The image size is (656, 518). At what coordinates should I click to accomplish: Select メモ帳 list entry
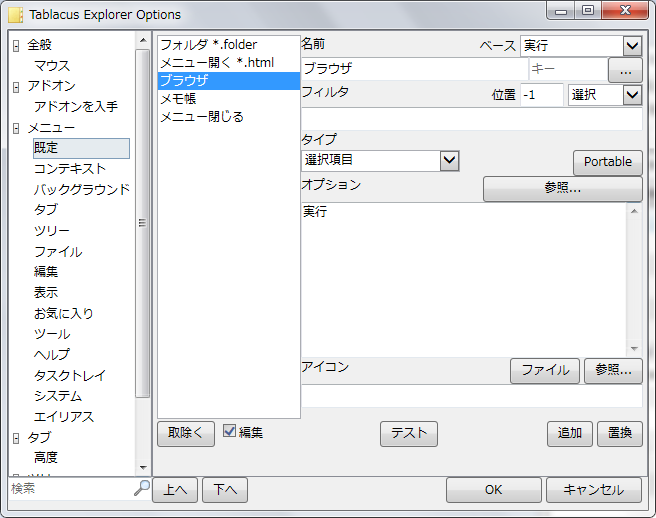pyautogui.click(x=229, y=99)
